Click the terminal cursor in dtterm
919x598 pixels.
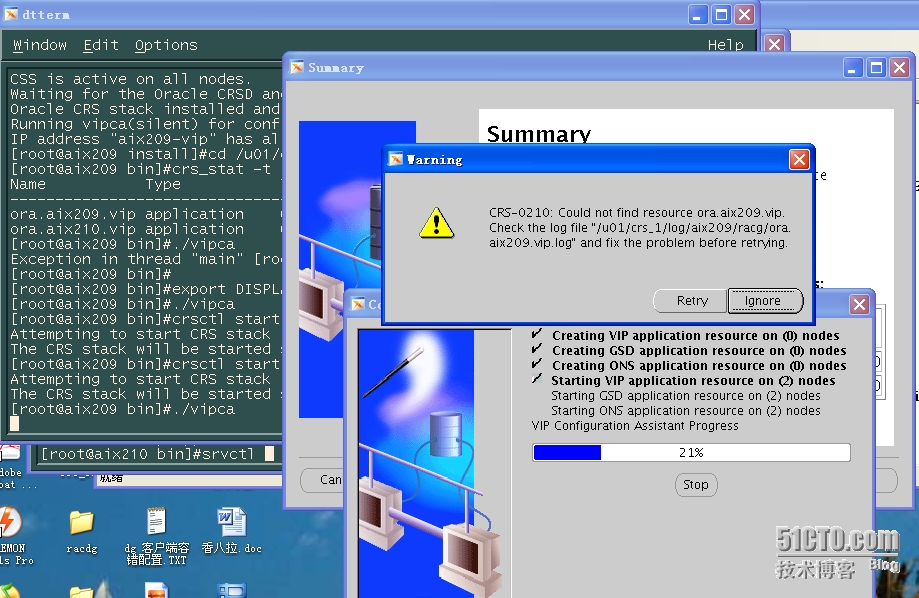15,423
